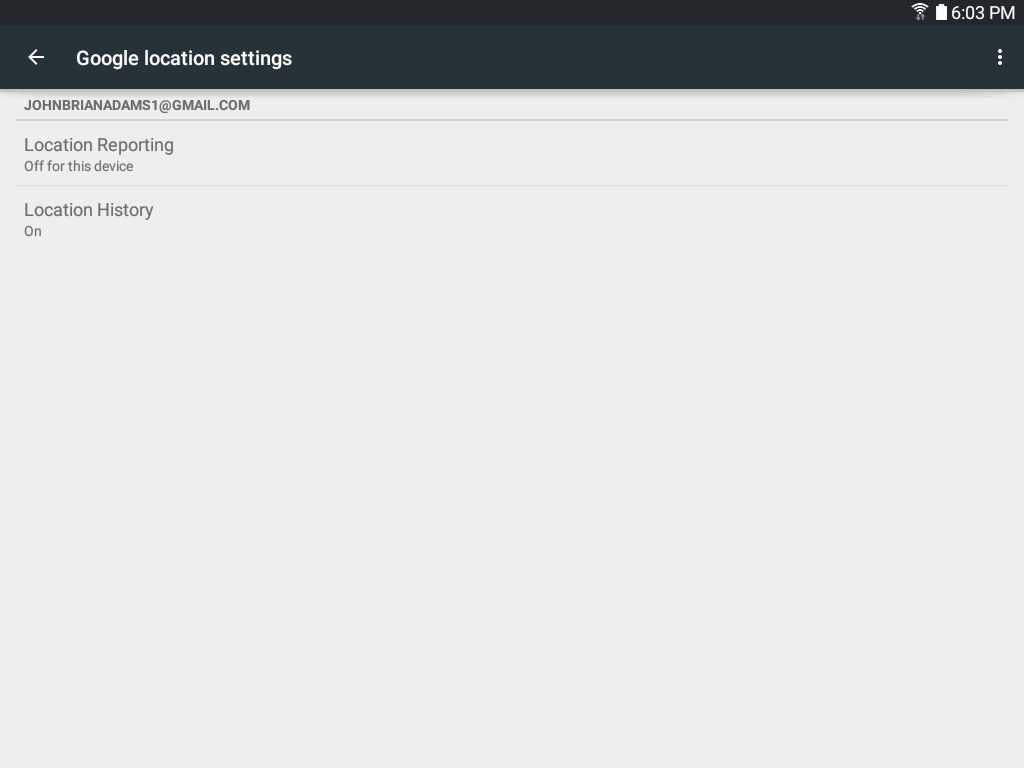The image size is (1024, 768).
Task: Open the Location History setting
Action: (512, 219)
